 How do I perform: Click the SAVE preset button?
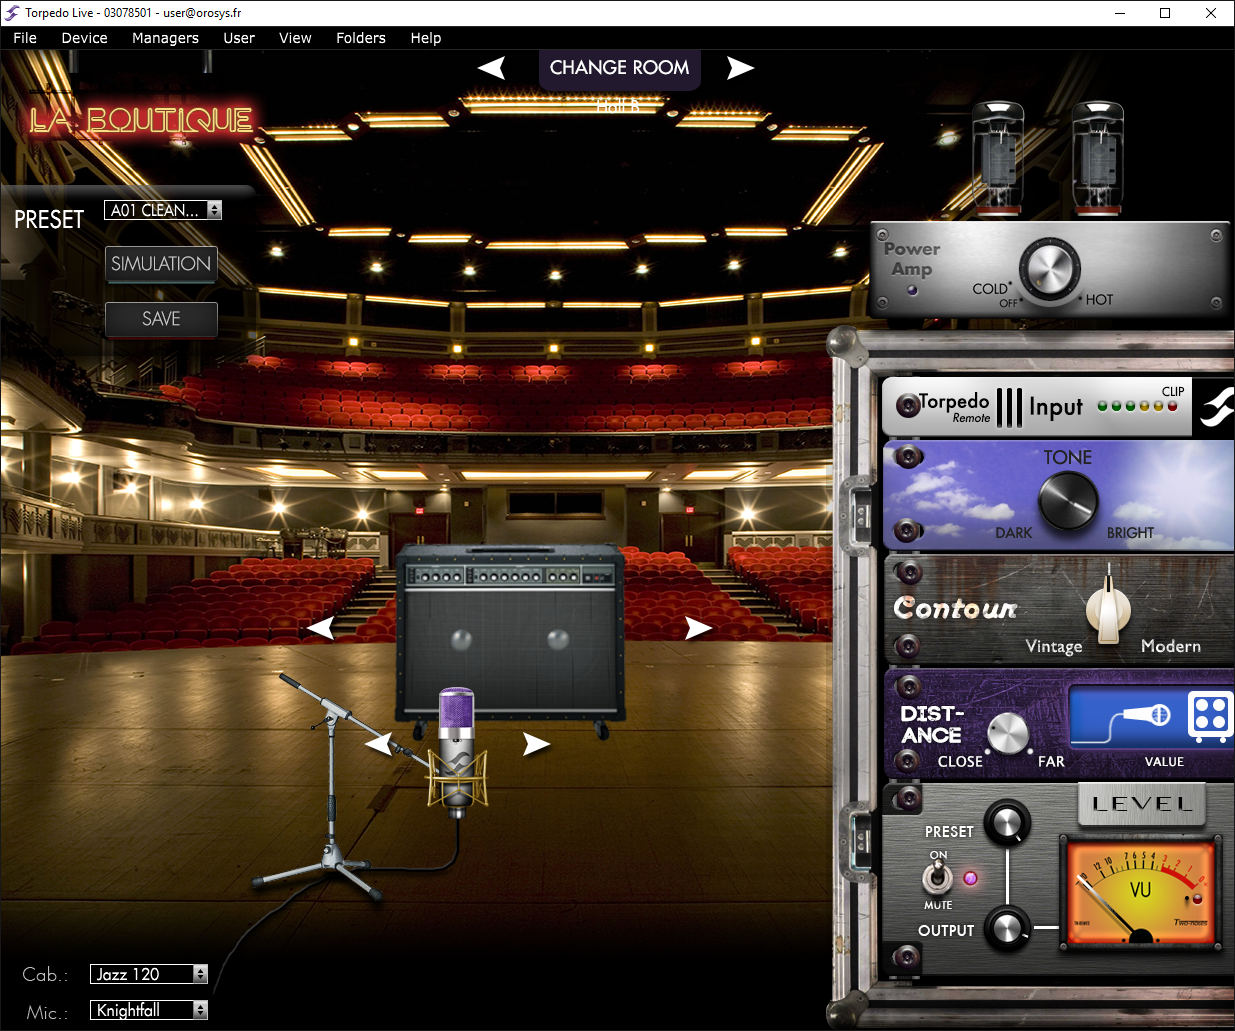161,319
